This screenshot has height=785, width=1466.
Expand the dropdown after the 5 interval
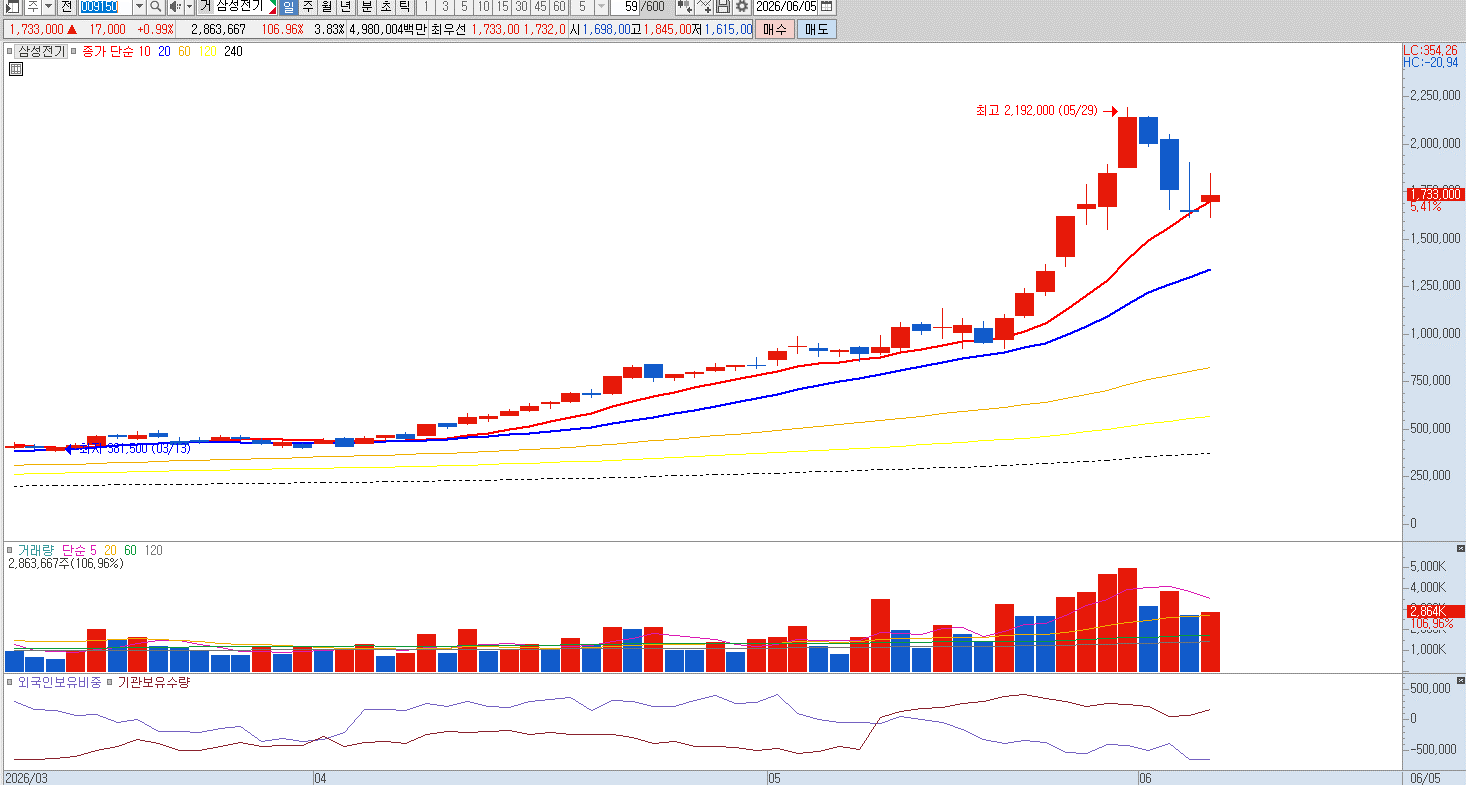[601, 7]
